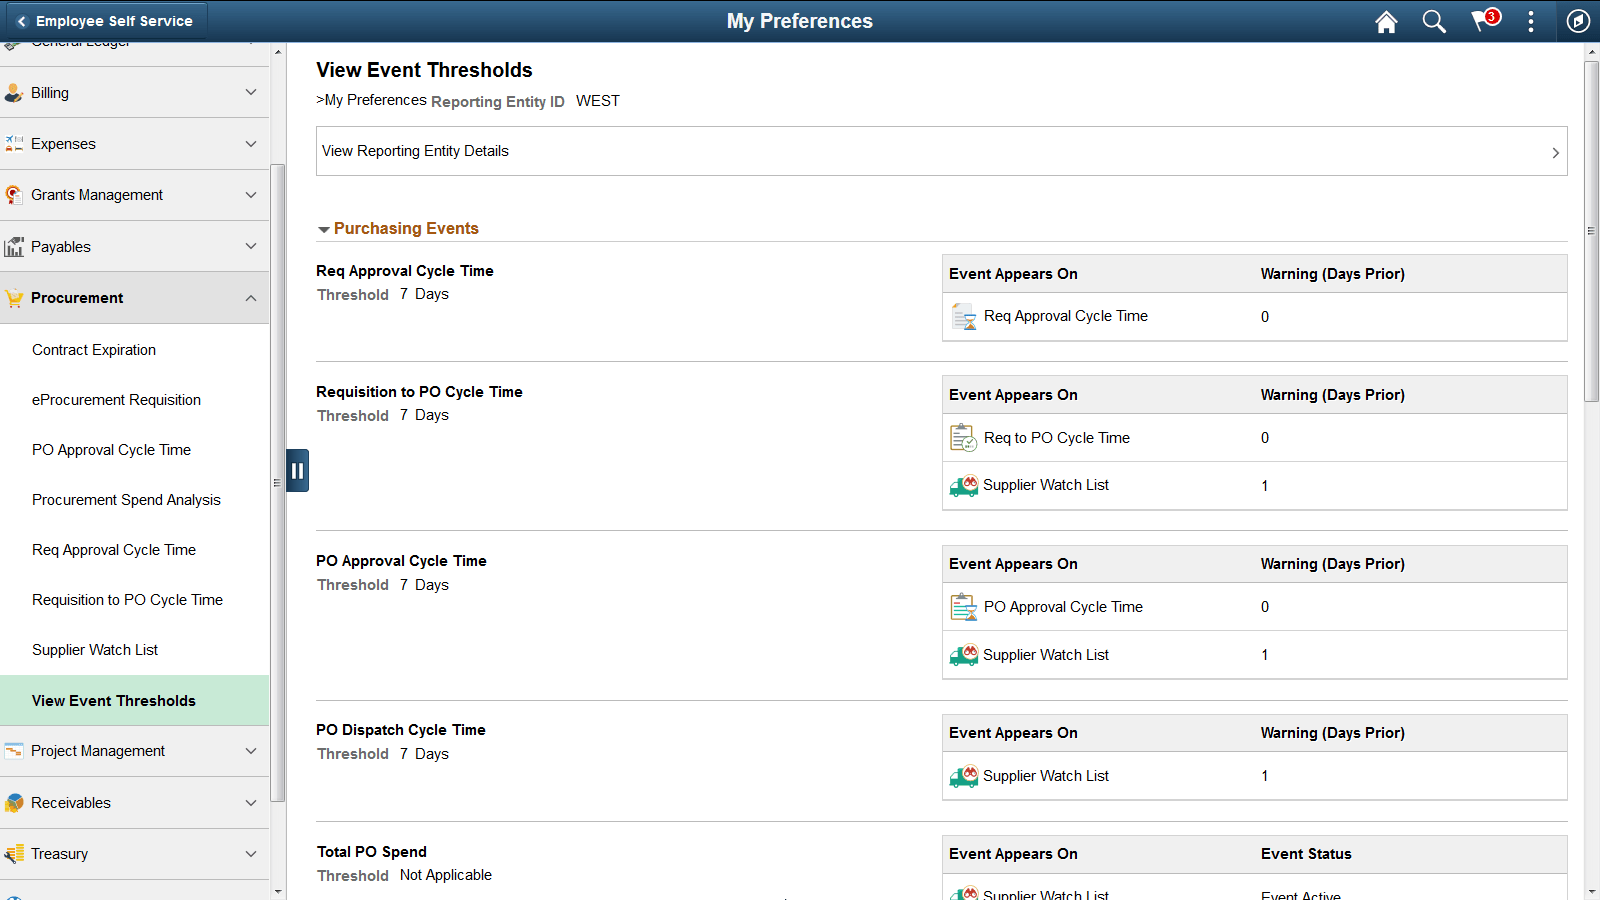Collapse the Purchasing Events section
The image size is (1600, 900).
(324, 229)
